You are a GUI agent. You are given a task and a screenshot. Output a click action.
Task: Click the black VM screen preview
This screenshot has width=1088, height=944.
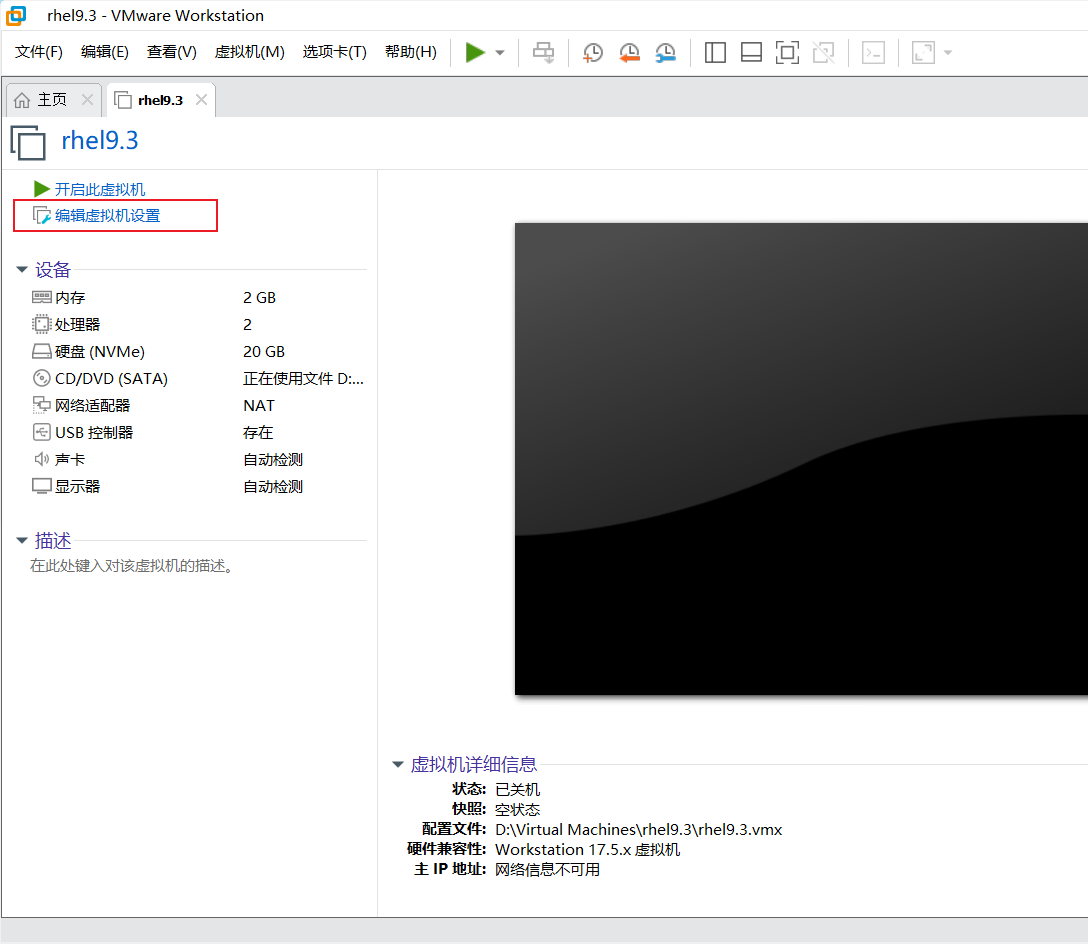pos(801,459)
